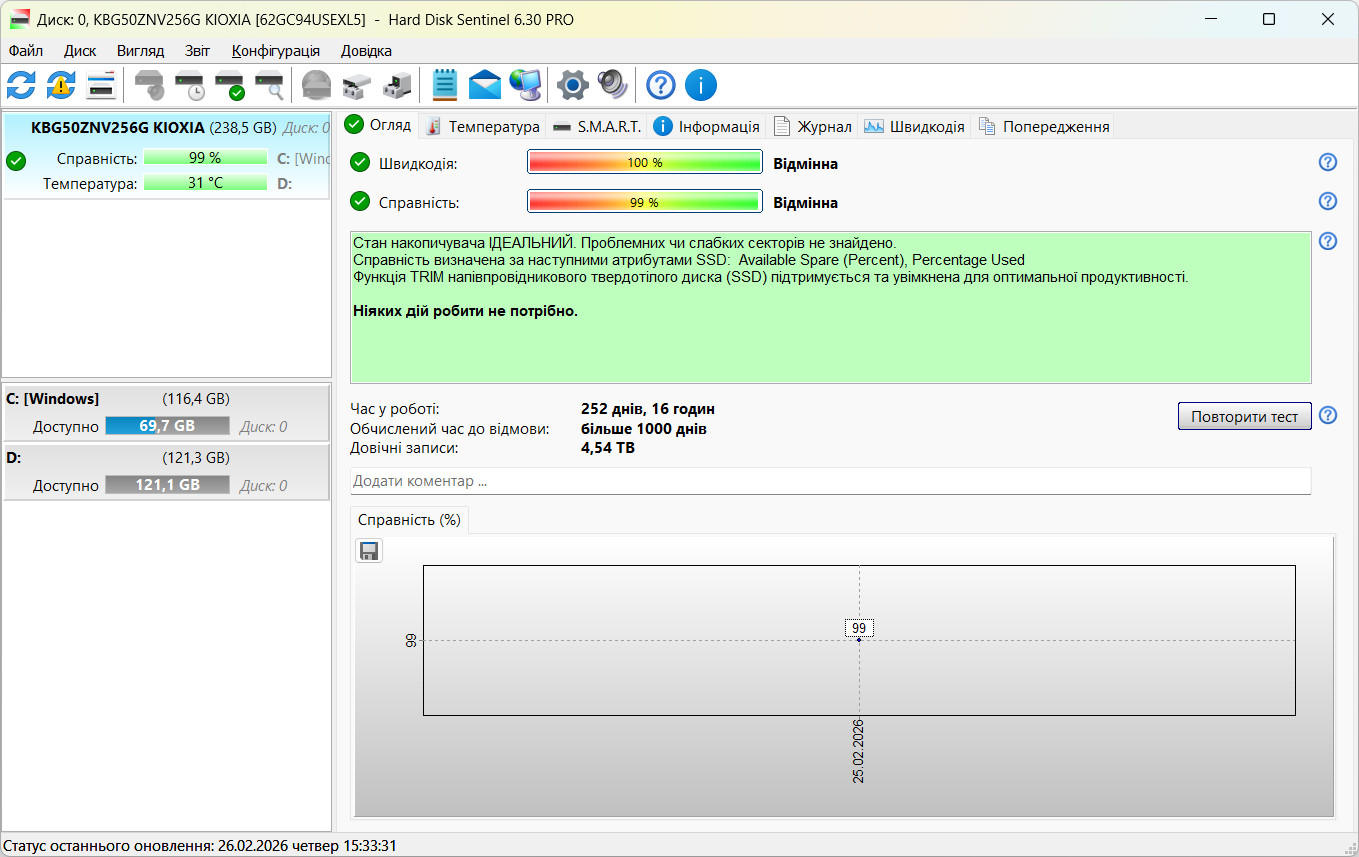The image size is (1359, 857).
Task: Select the C: [Windows] partition entry
Action: tap(166, 412)
